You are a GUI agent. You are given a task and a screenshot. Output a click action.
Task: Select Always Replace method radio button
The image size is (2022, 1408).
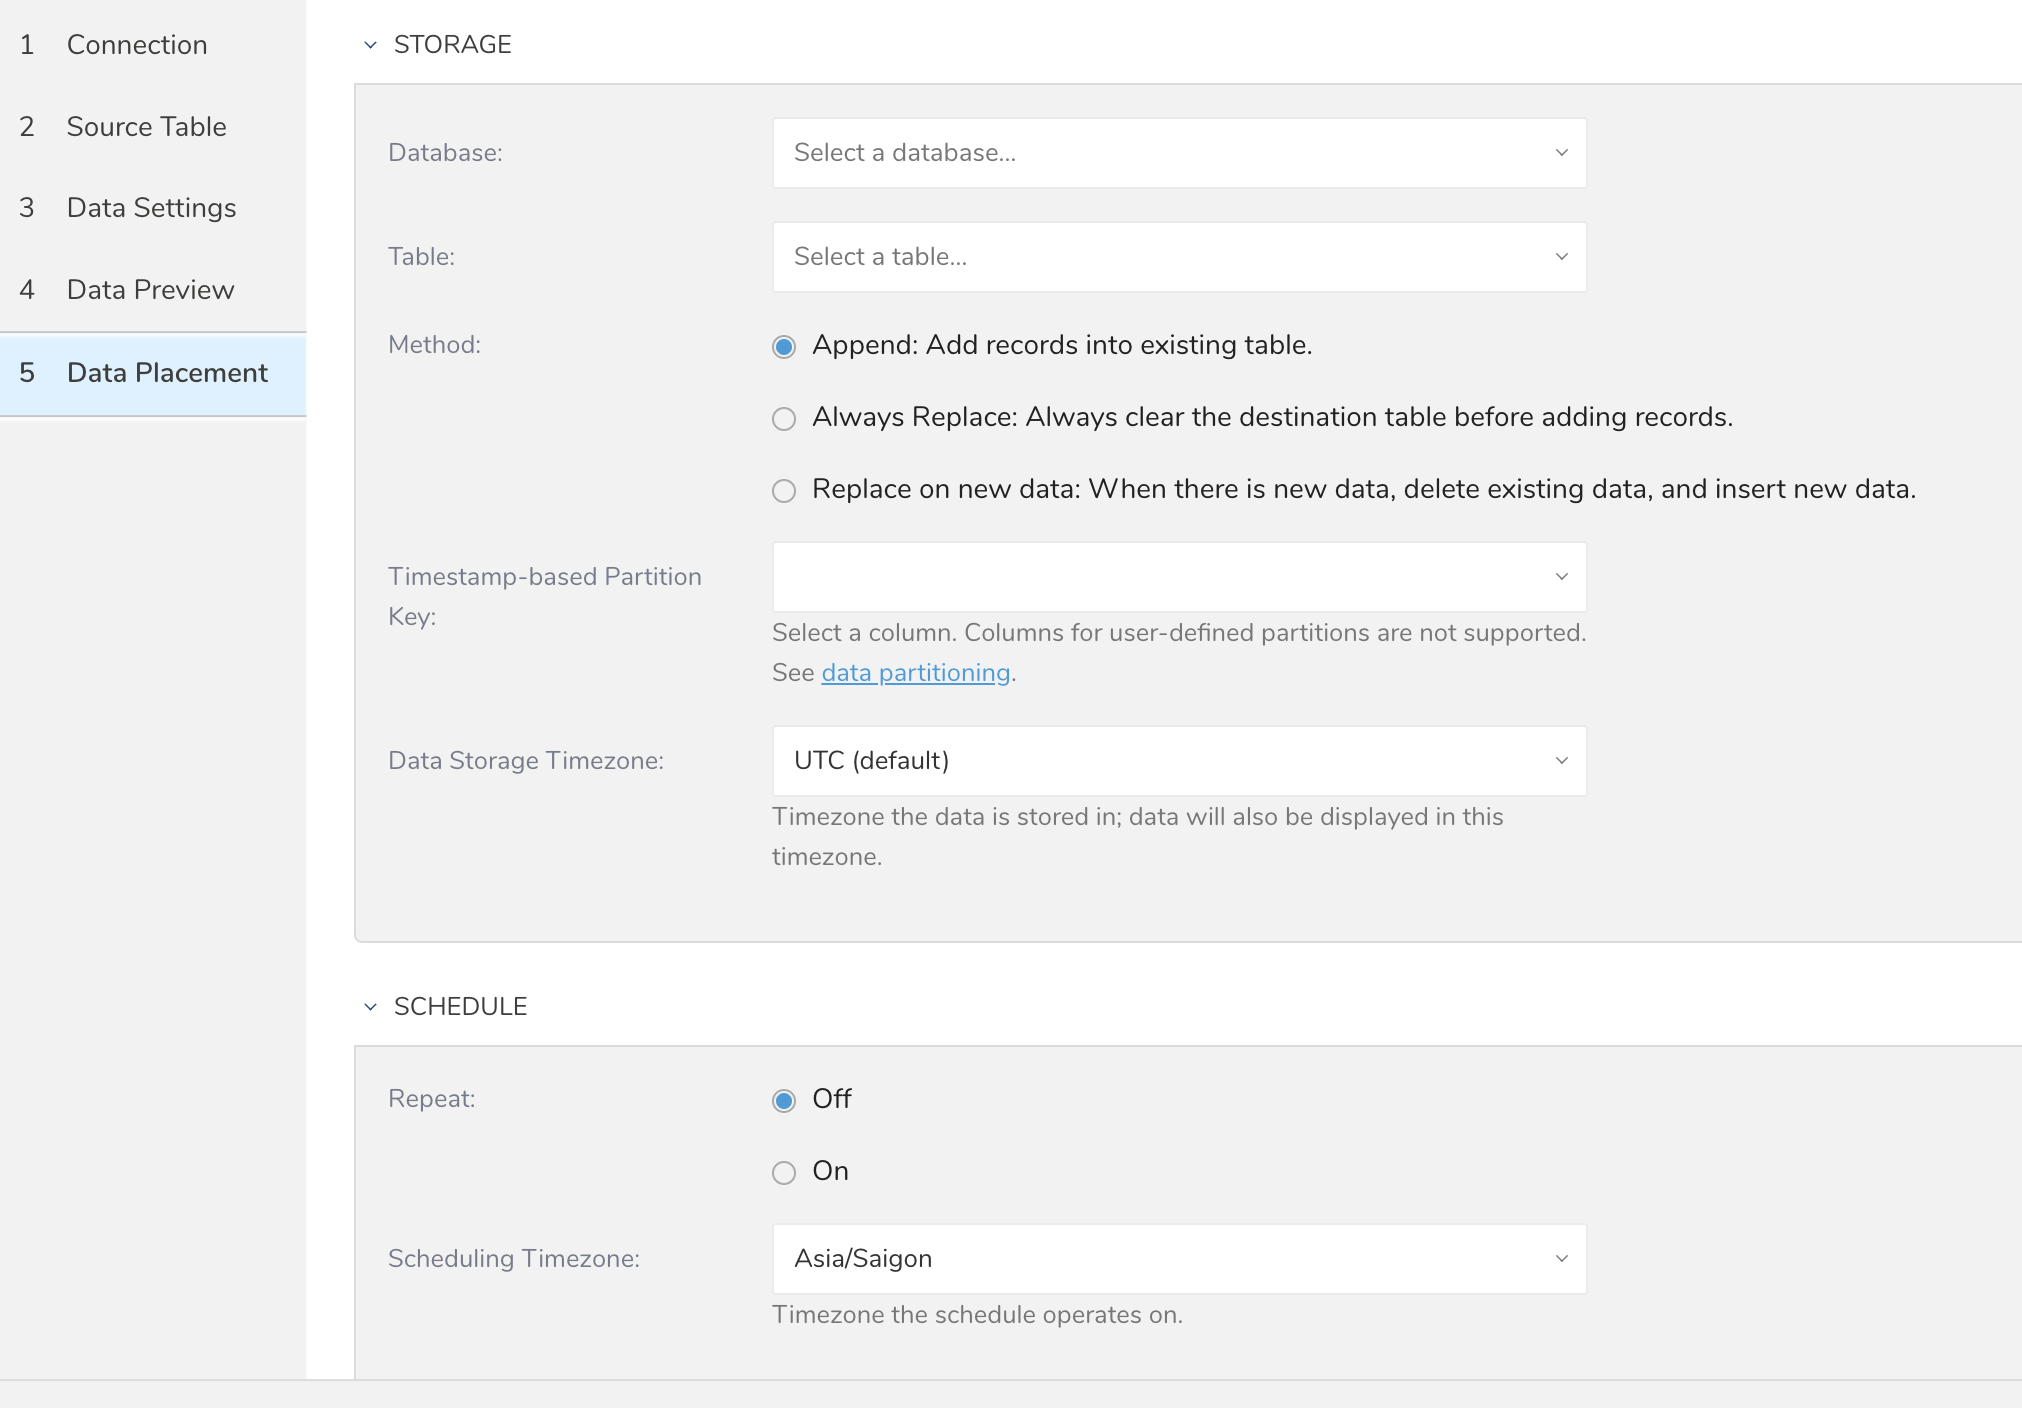784,419
